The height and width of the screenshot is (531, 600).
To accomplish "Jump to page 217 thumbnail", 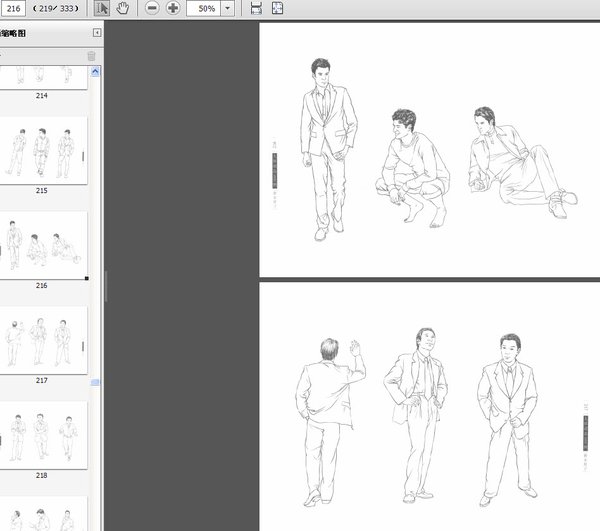I will pos(41,340).
